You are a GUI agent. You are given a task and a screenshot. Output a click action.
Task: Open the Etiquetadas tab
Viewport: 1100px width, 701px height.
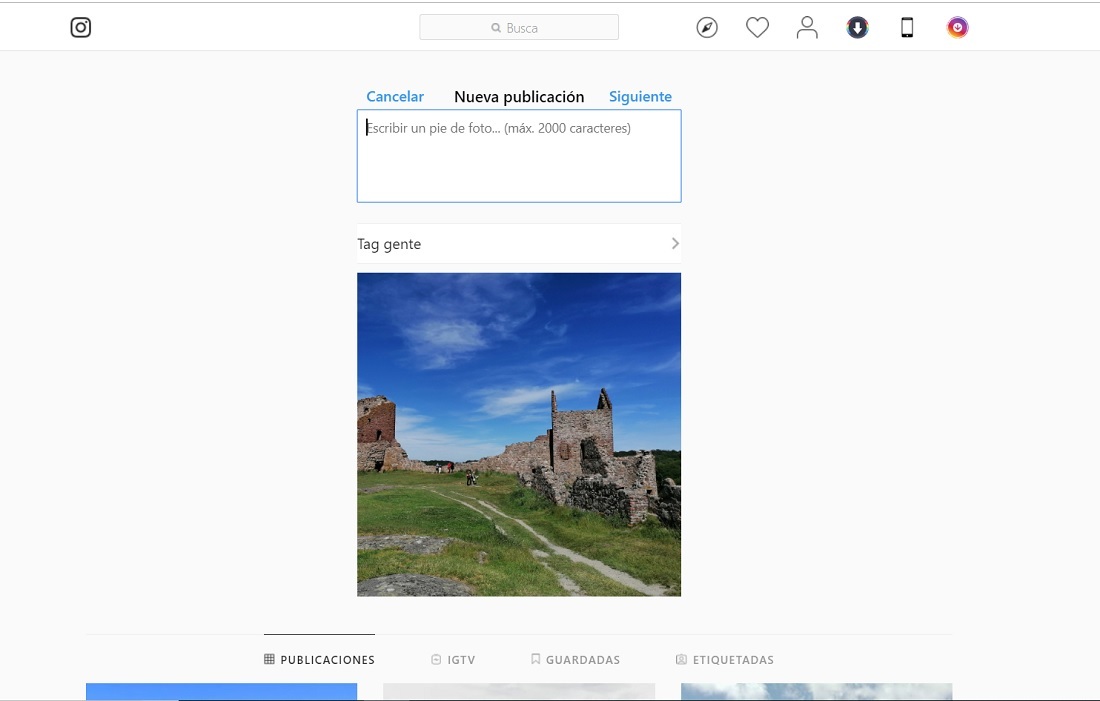[725, 660]
